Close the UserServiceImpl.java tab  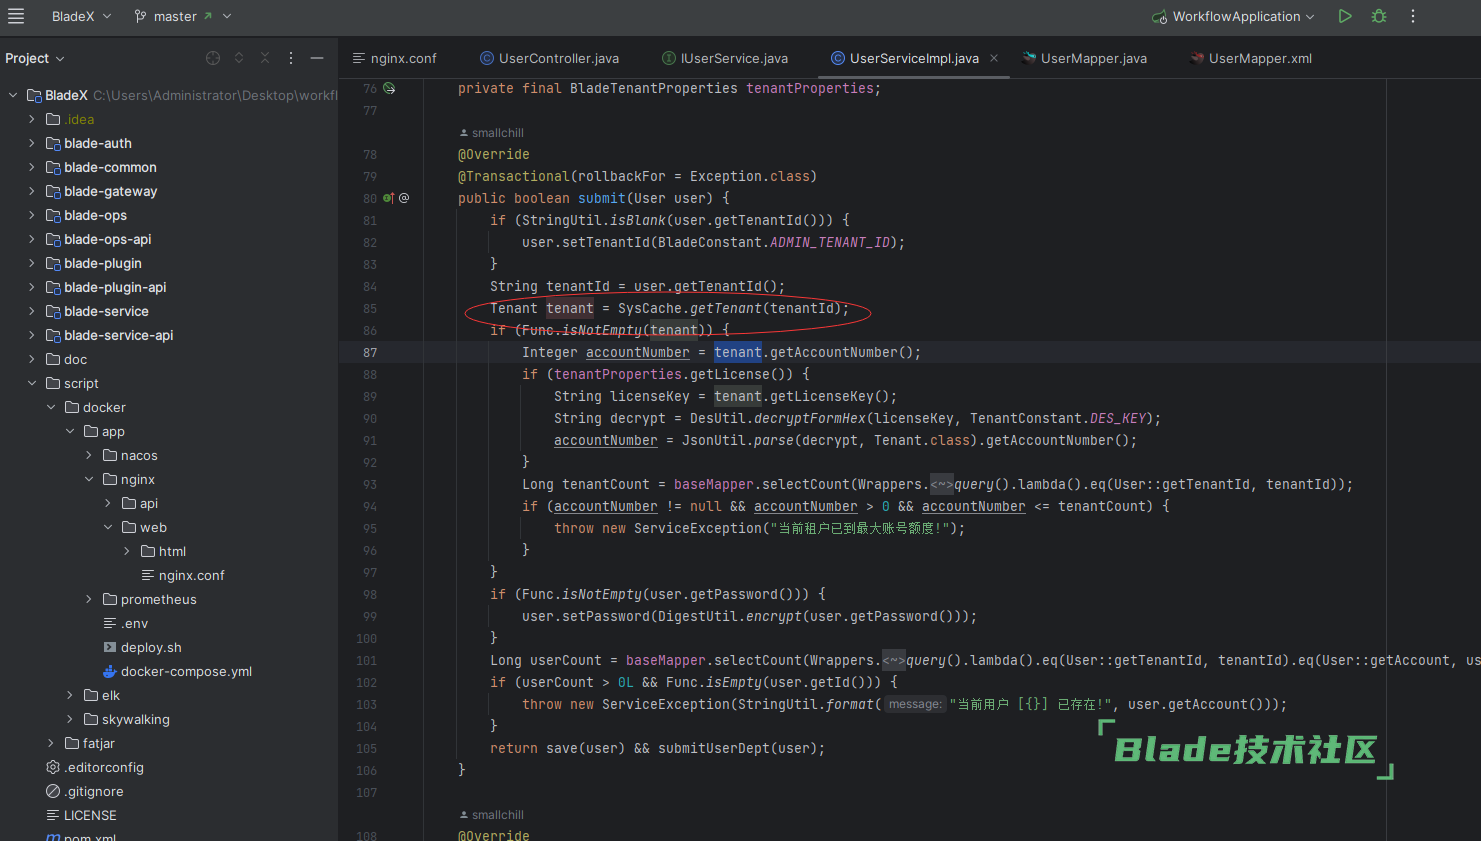point(994,58)
